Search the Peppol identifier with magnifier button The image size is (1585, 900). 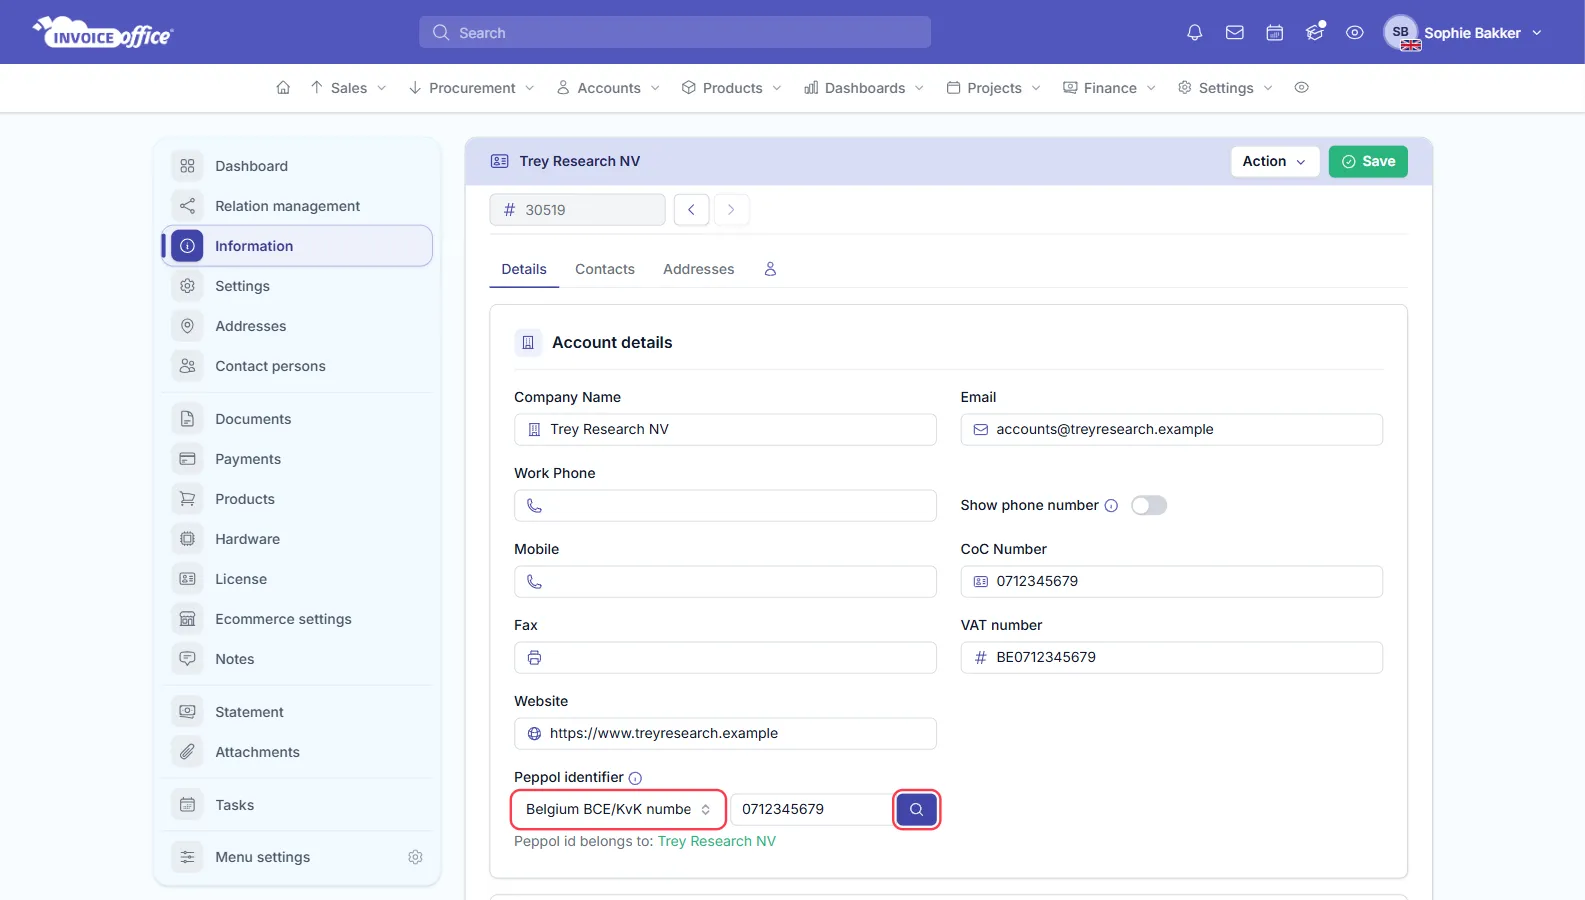tap(916, 809)
